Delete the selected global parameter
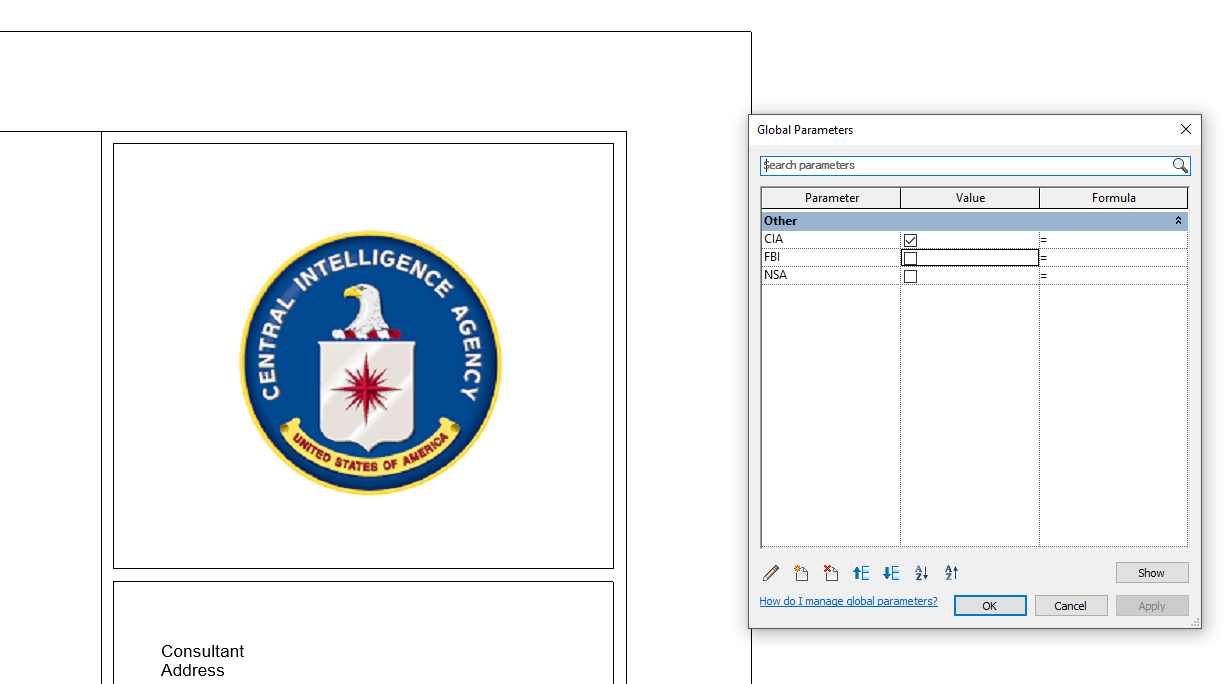 tap(831, 572)
